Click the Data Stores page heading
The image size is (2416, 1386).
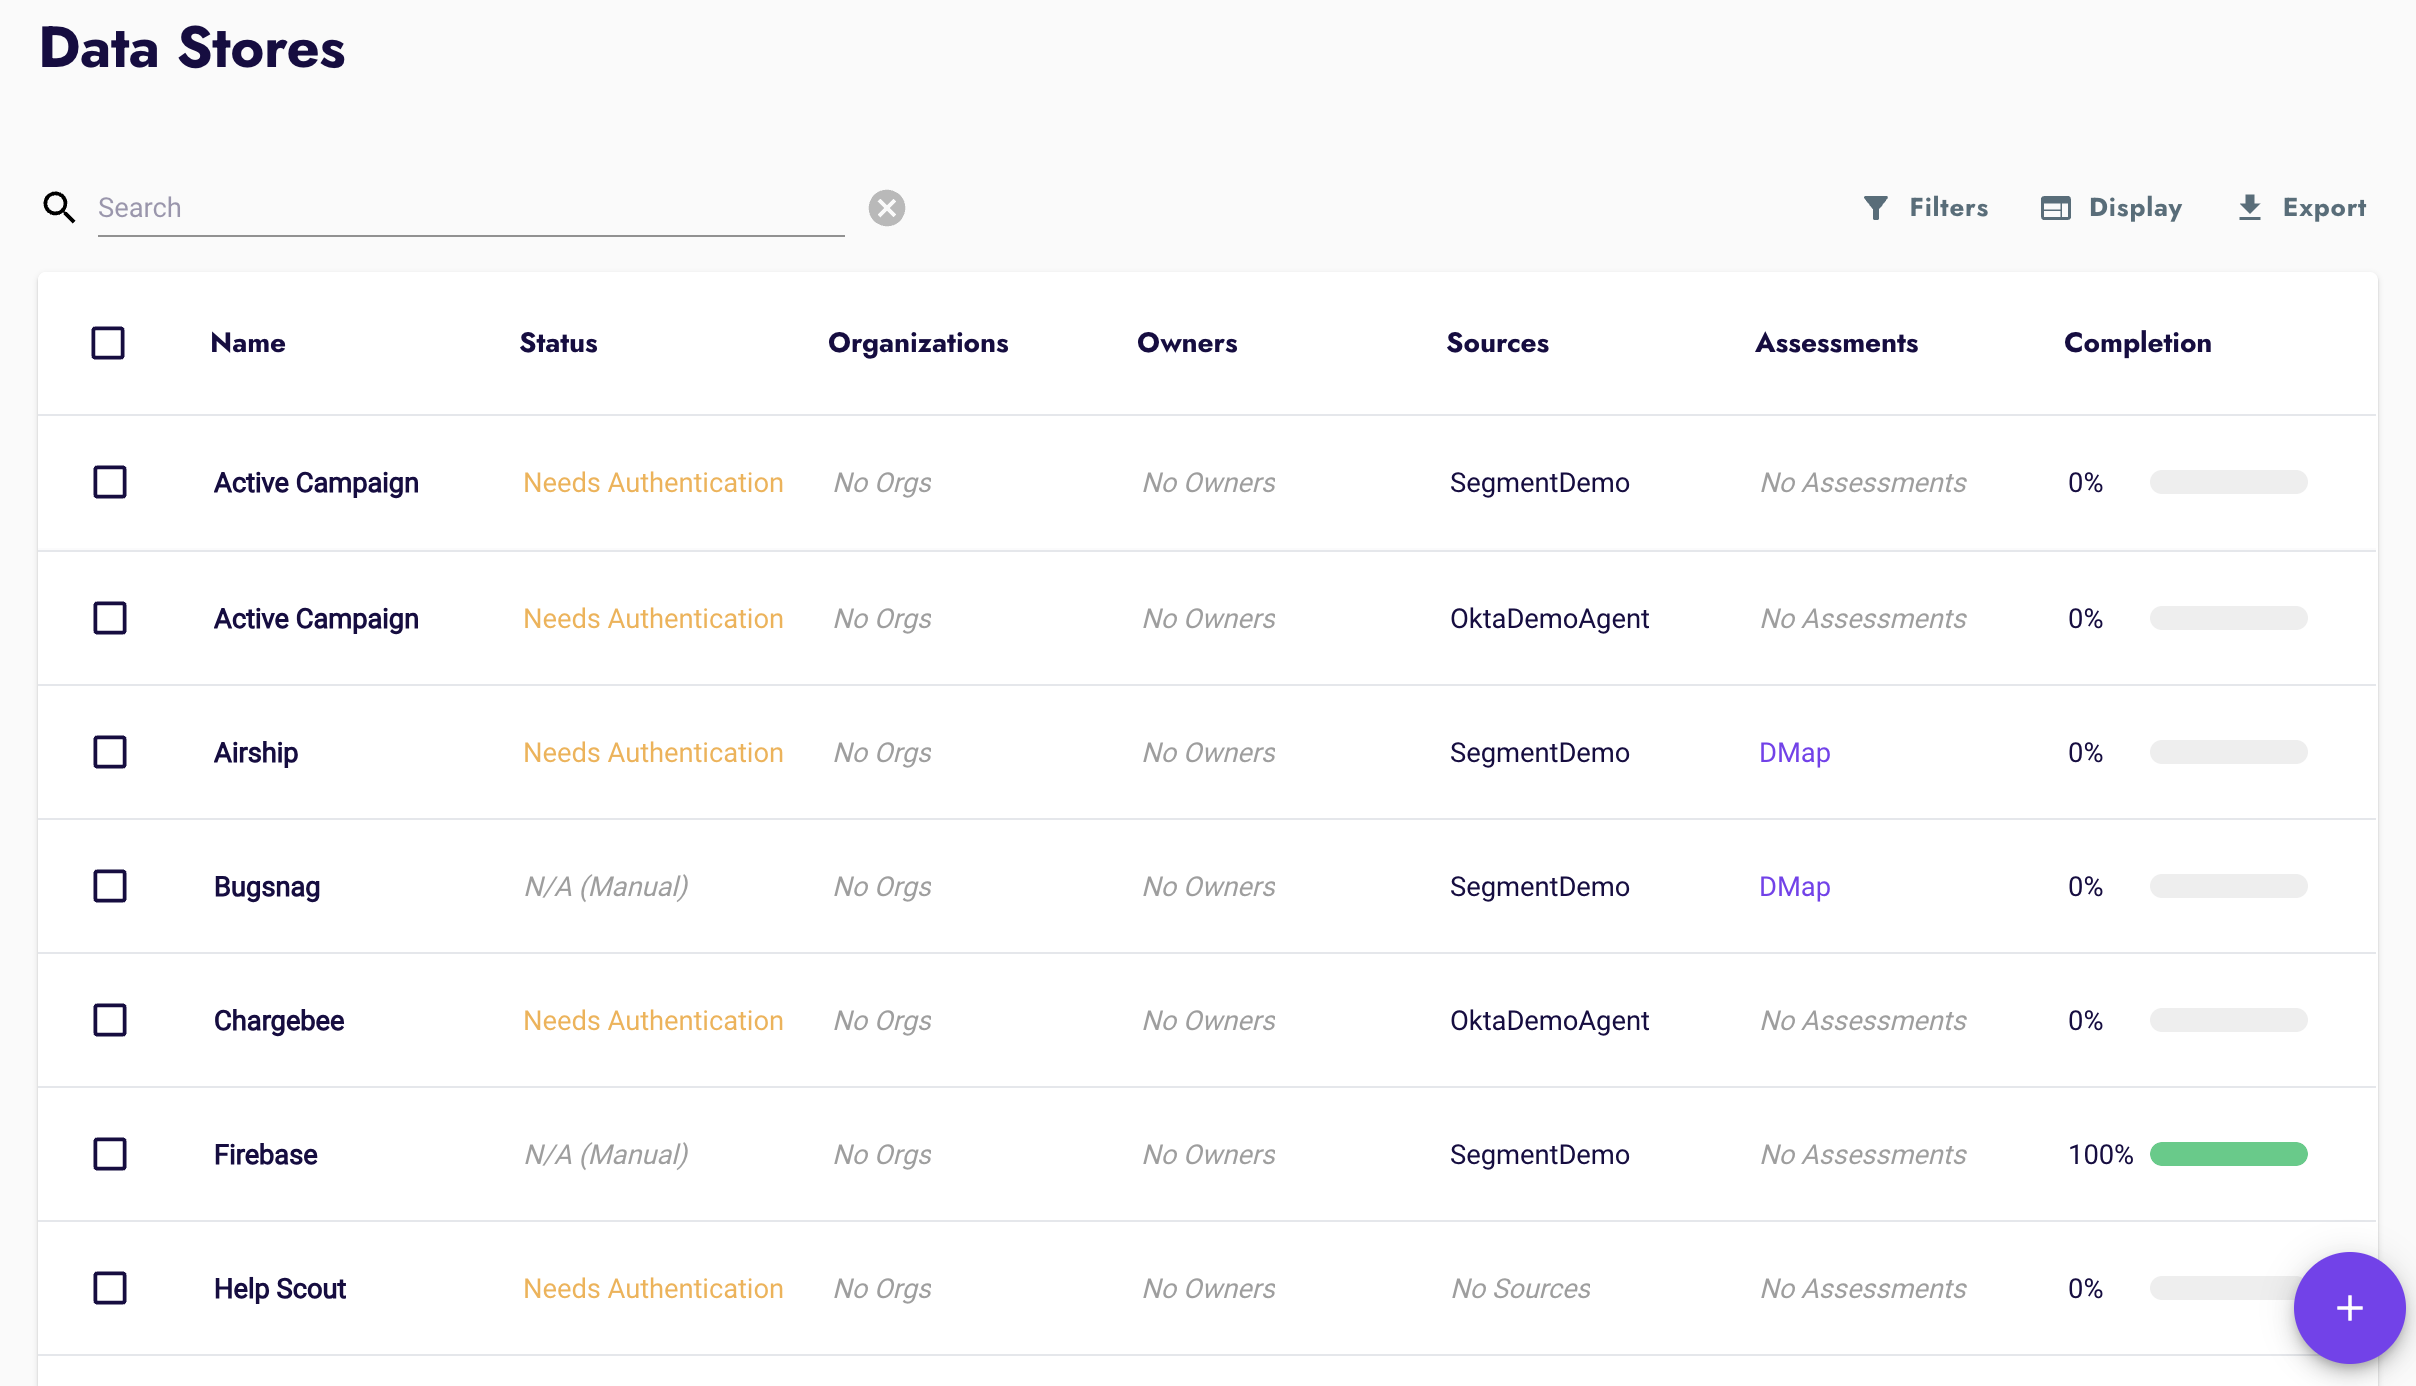click(192, 47)
